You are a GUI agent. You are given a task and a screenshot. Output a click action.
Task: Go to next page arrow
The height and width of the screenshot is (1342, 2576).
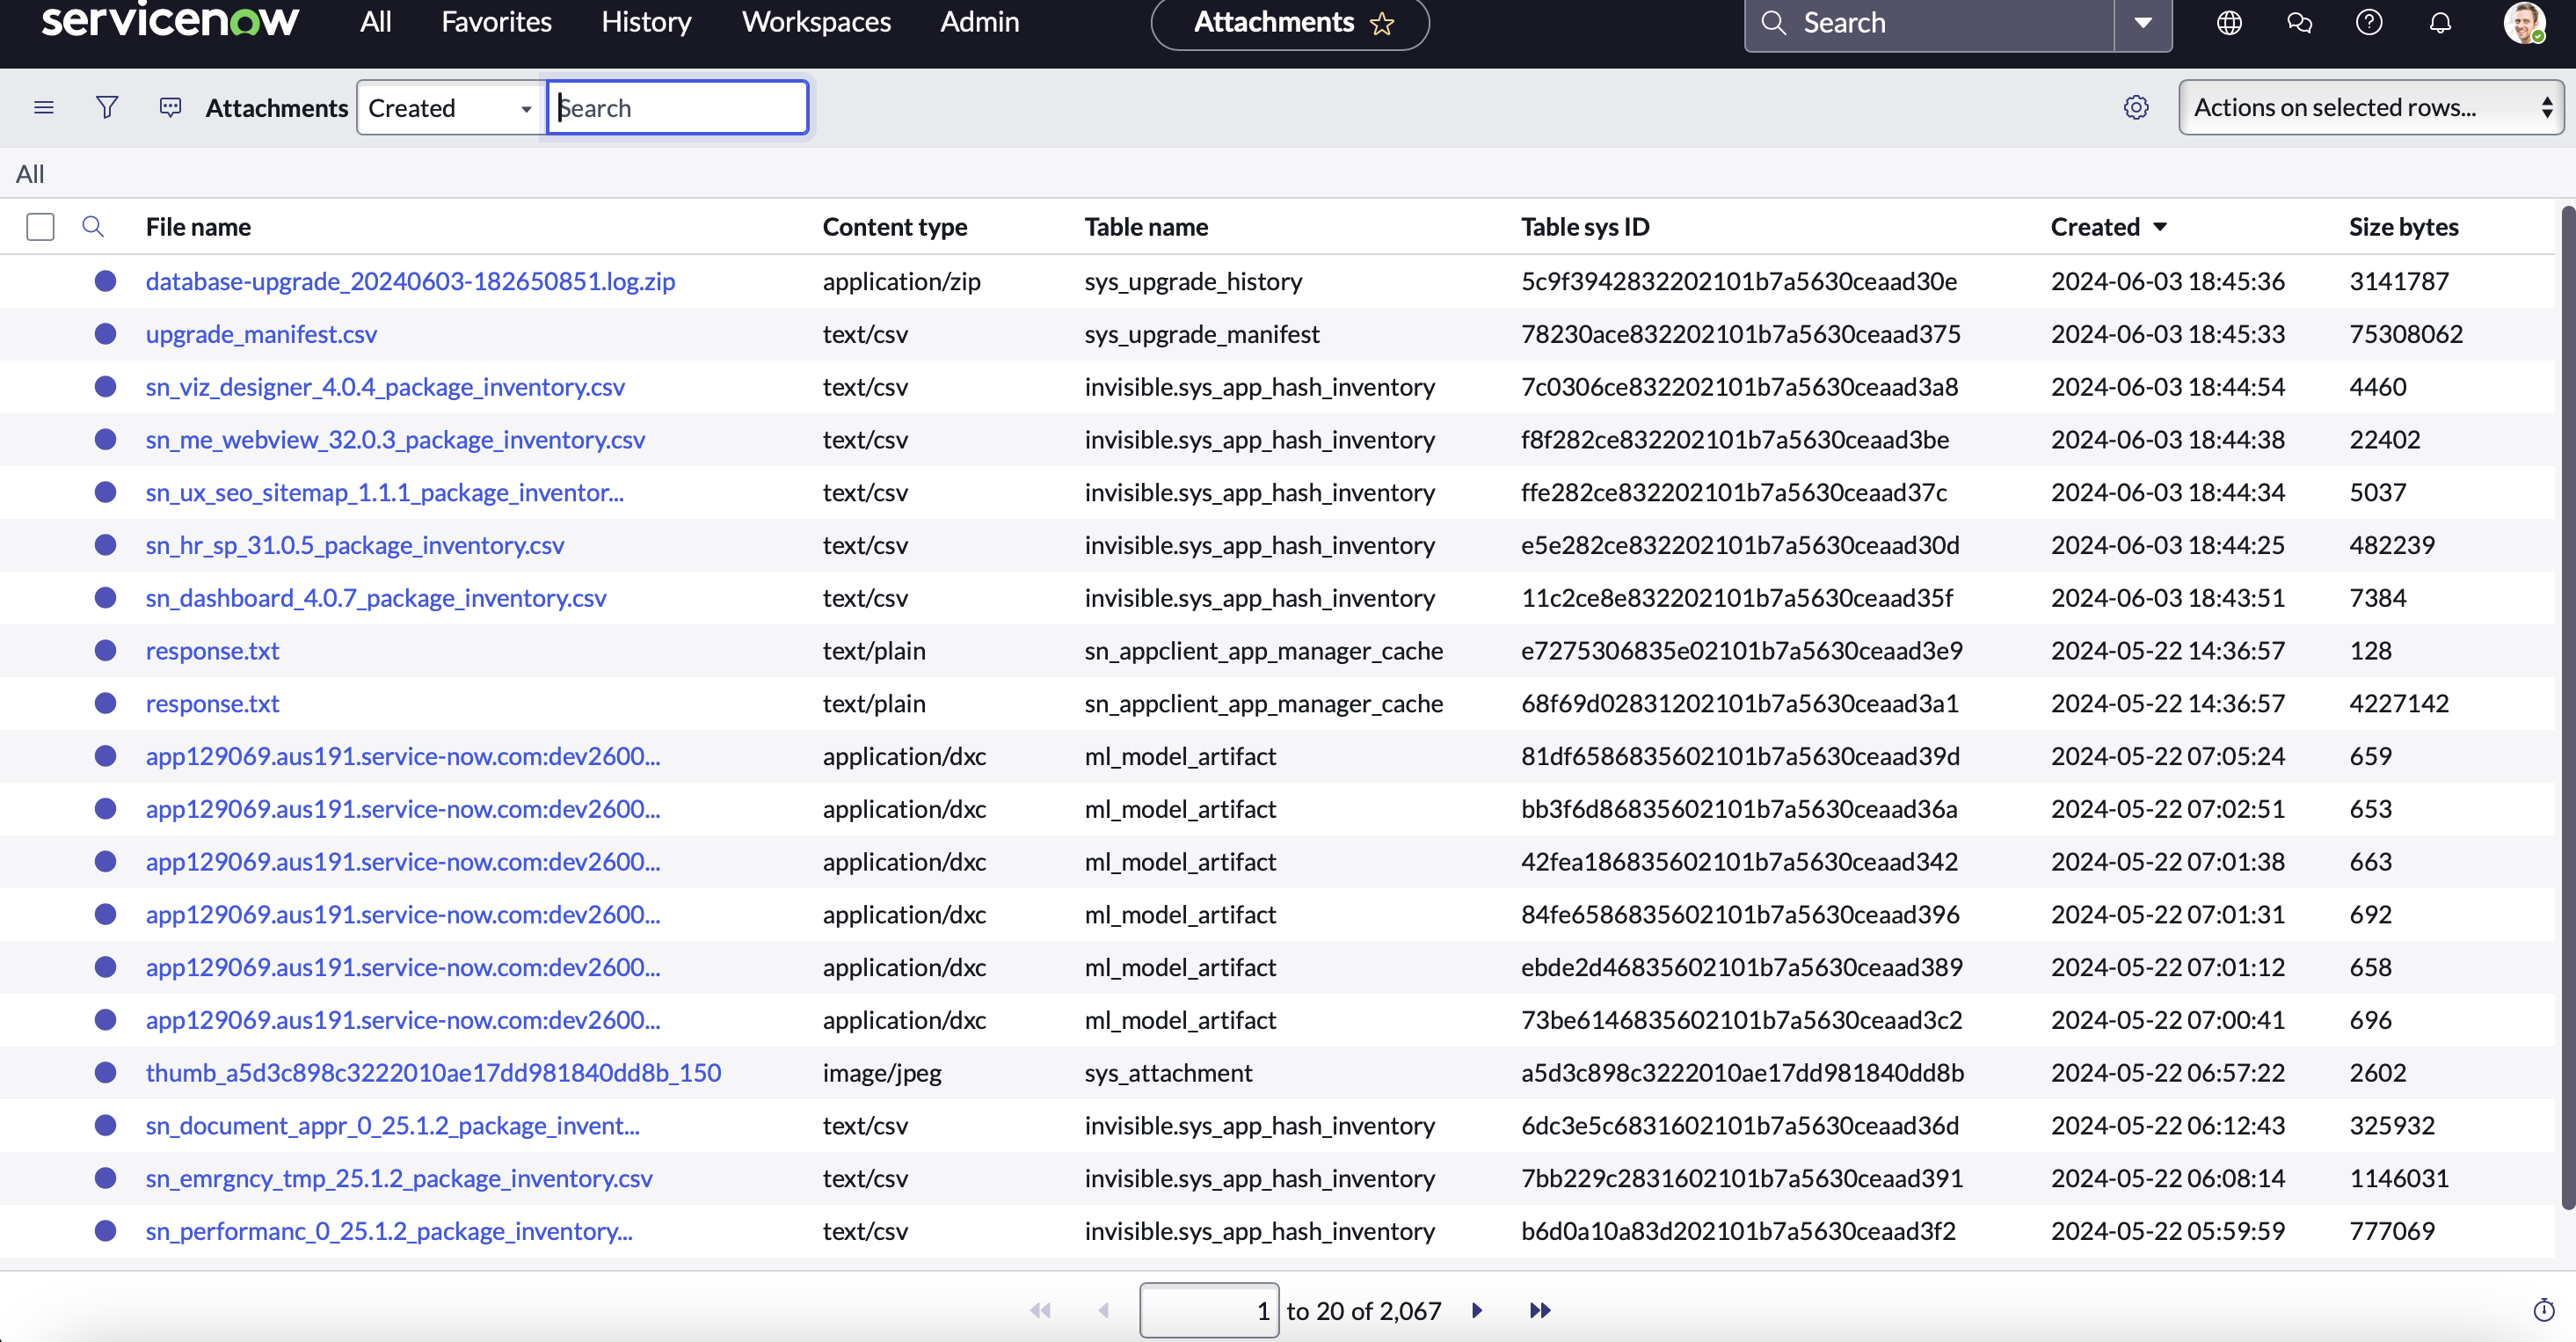pyautogui.click(x=1477, y=1310)
